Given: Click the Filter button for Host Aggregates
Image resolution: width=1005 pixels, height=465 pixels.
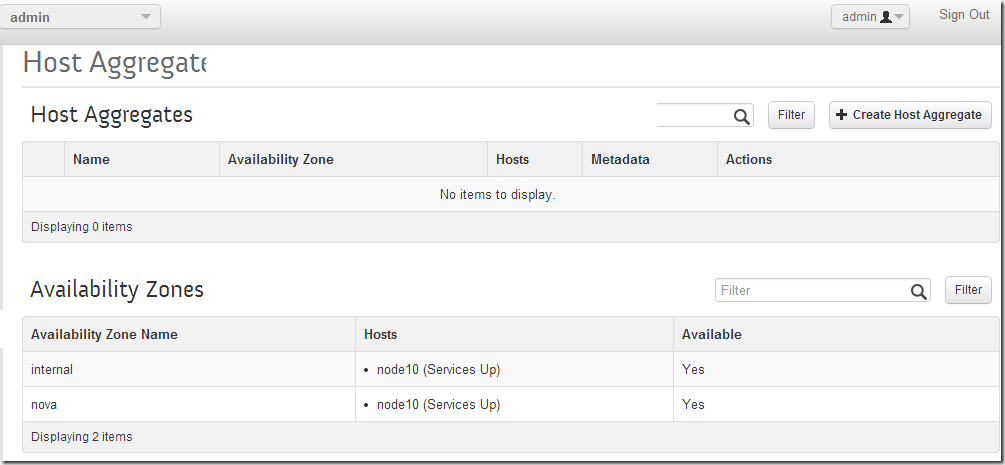Looking at the screenshot, I should click(791, 115).
